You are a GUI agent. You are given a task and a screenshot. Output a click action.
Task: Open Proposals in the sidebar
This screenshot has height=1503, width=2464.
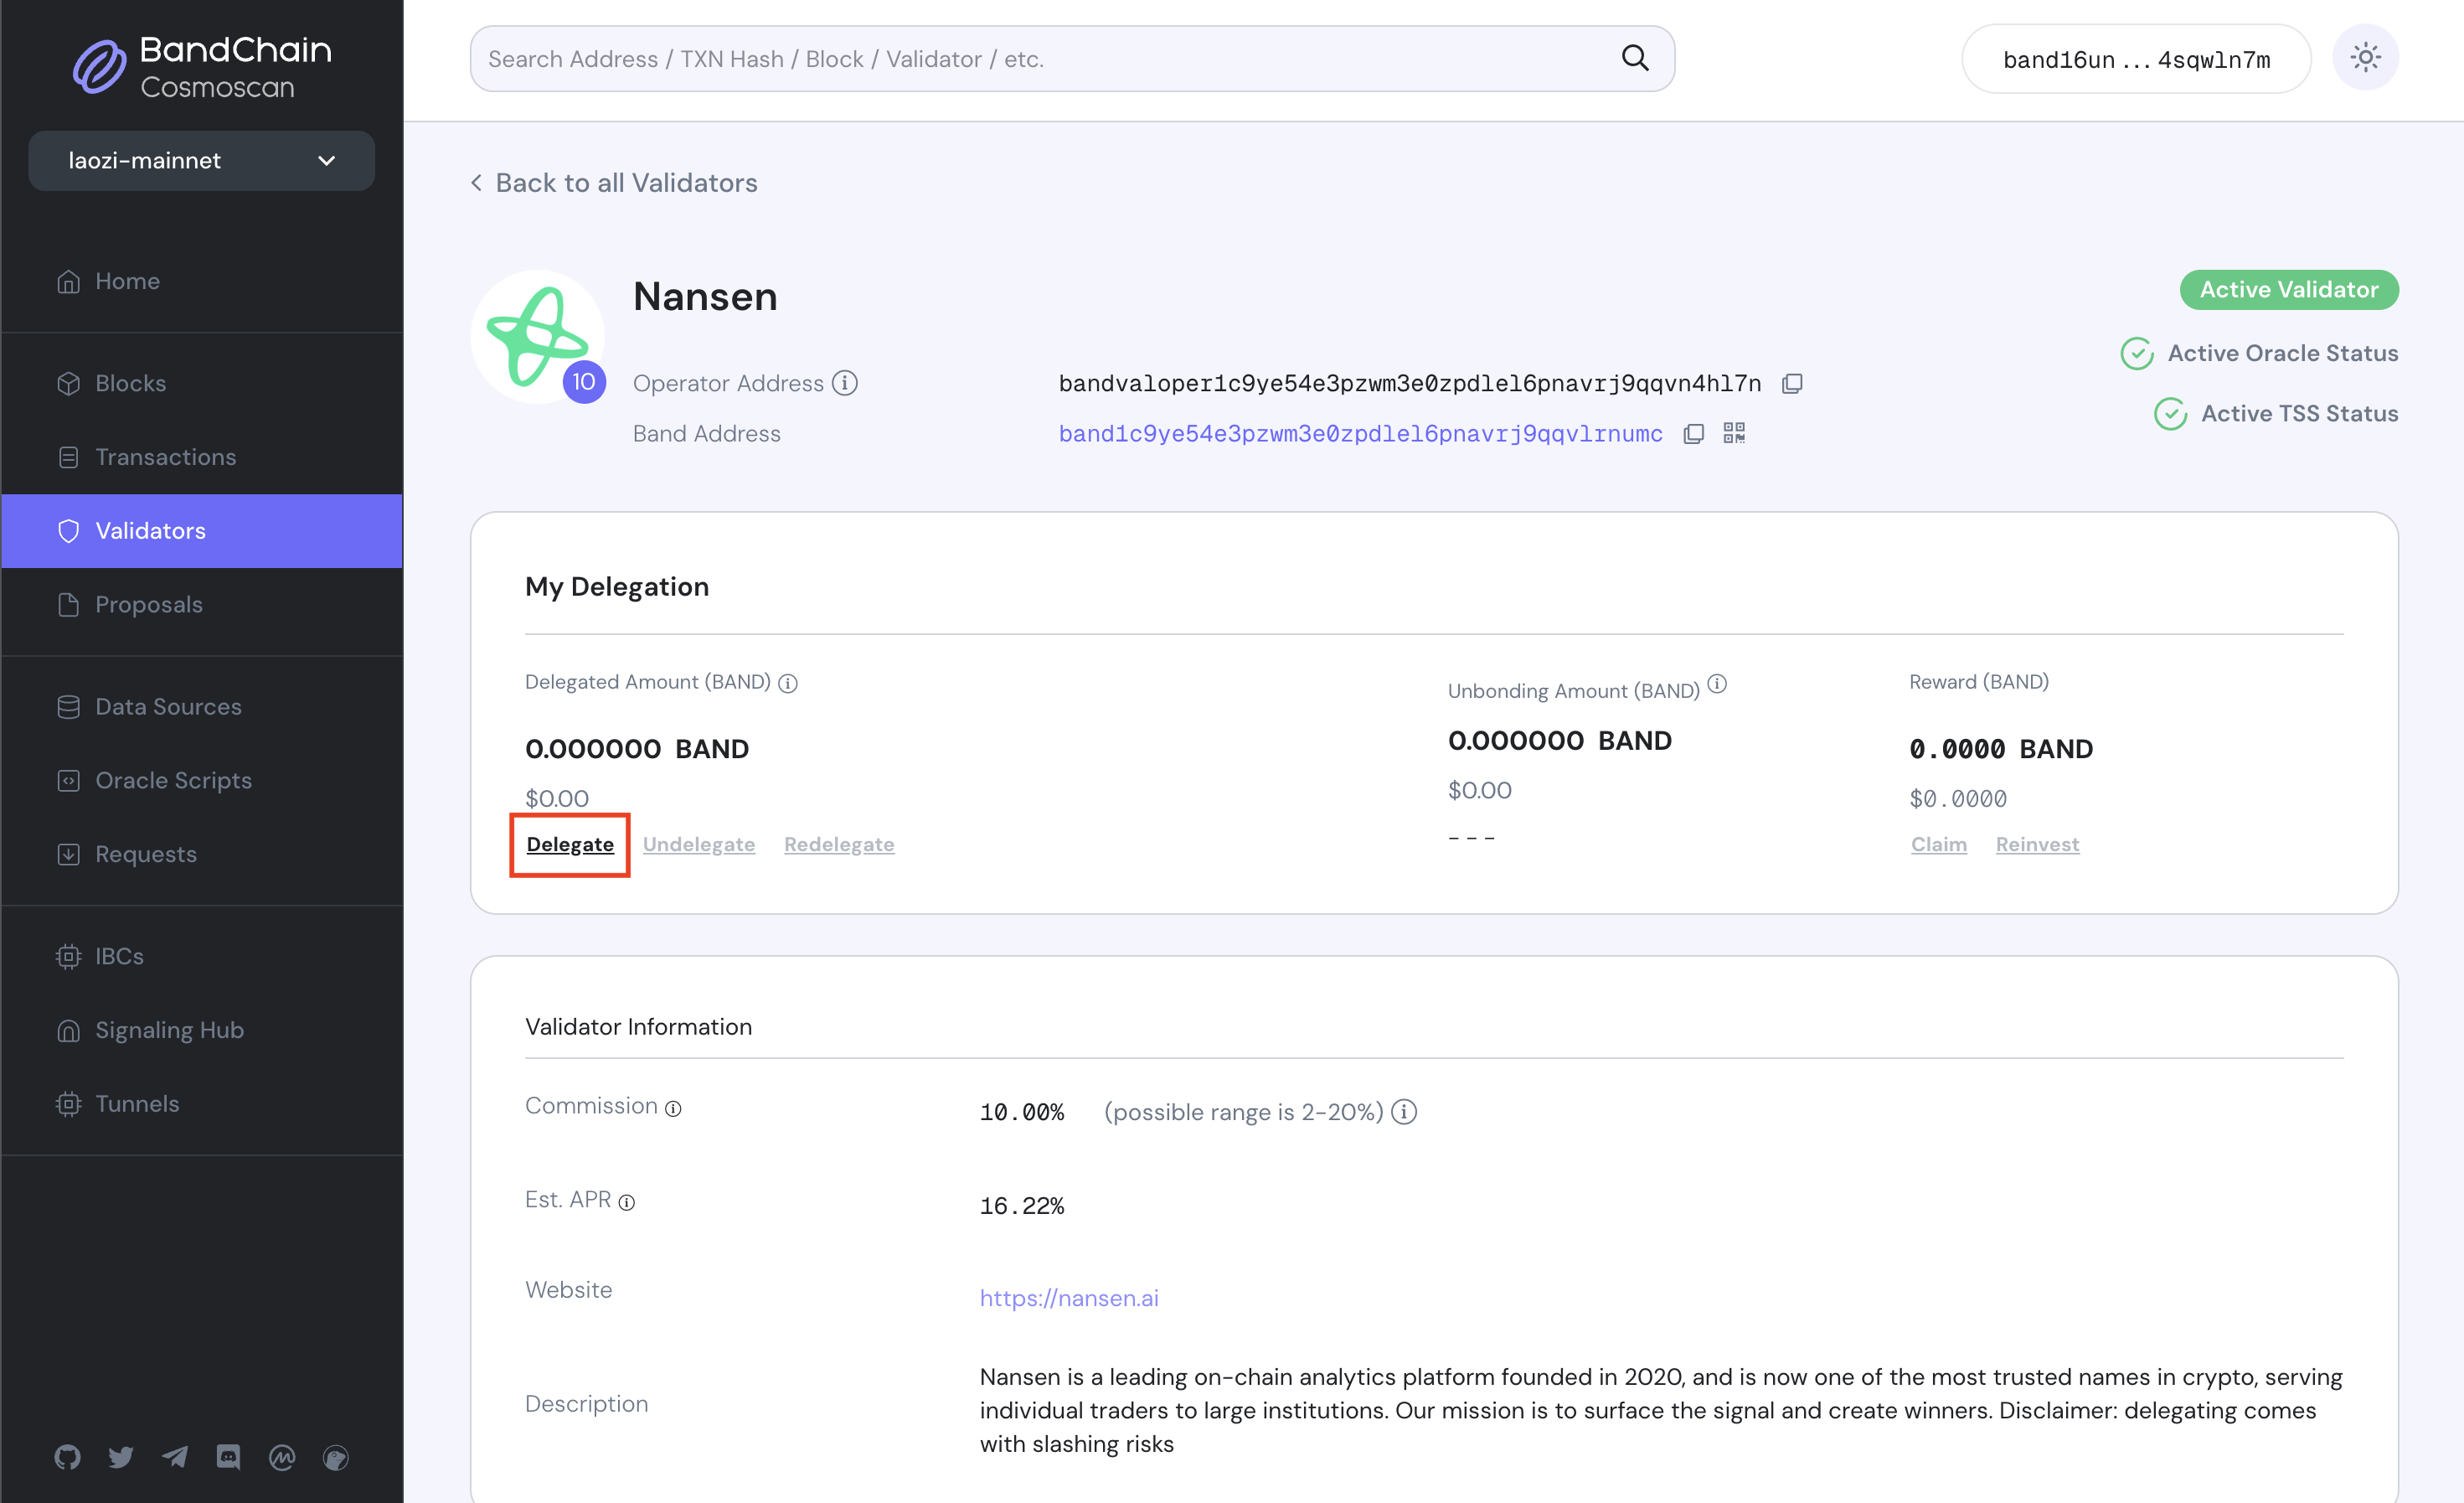(x=202, y=605)
